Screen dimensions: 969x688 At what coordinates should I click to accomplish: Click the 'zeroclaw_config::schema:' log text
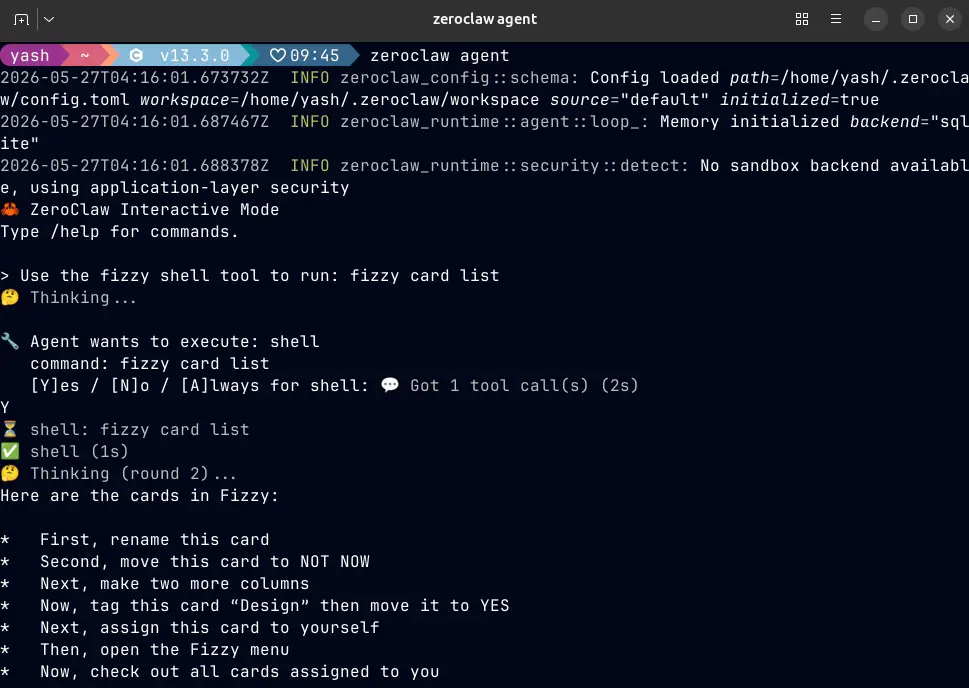[x=460, y=78]
